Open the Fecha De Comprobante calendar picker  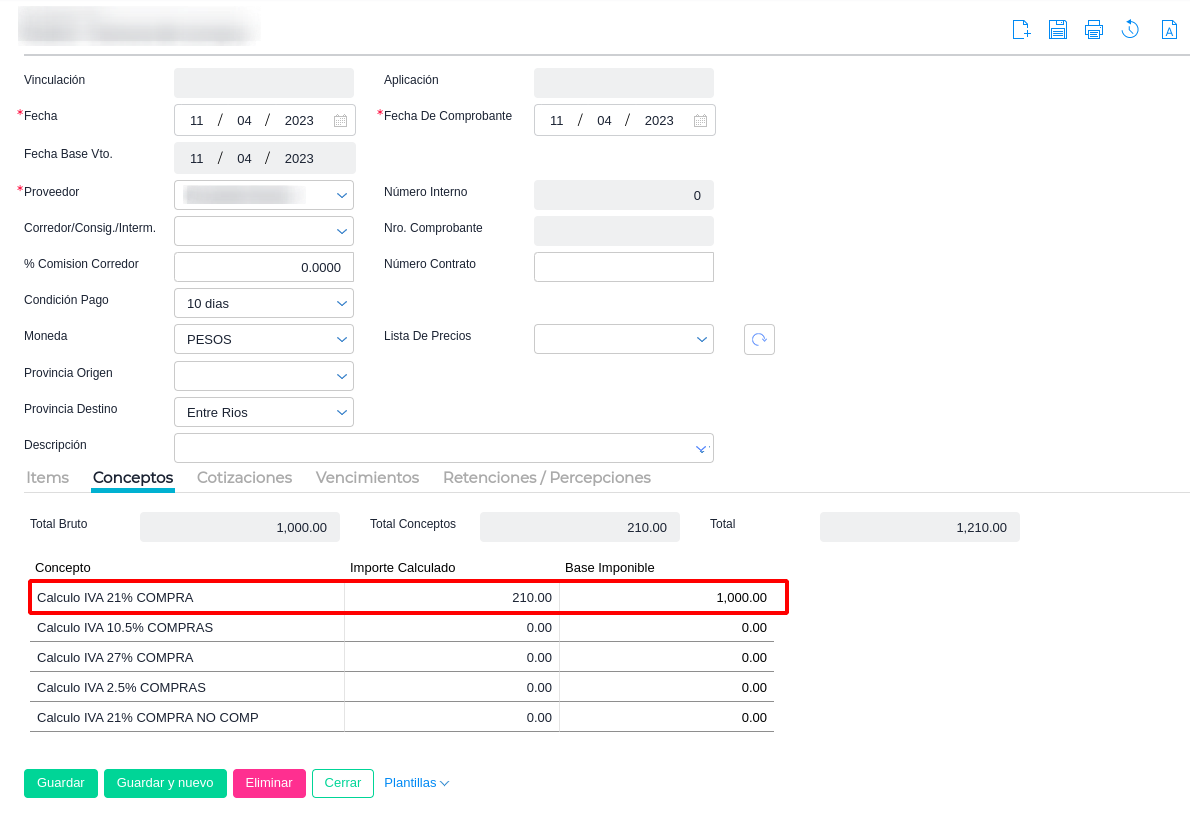click(x=700, y=120)
